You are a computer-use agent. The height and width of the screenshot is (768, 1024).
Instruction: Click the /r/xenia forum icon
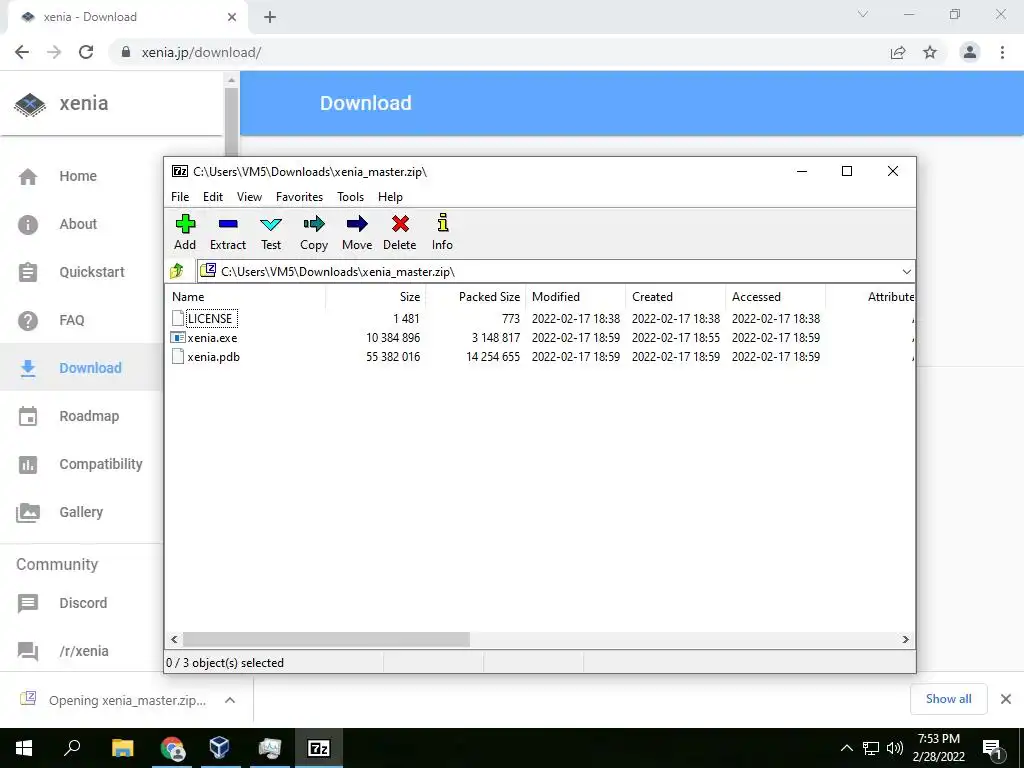(x=28, y=651)
